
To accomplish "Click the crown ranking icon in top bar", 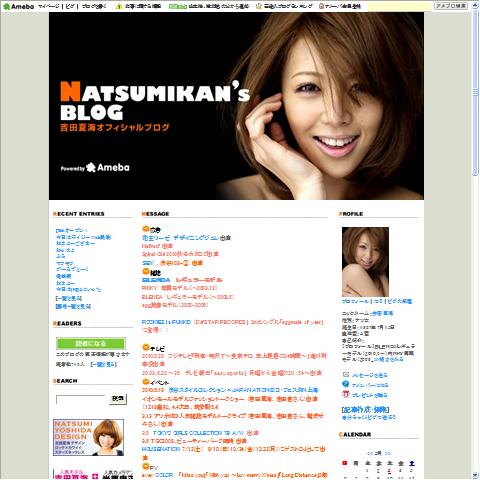I will pyautogui.click(x=259, y=6).
